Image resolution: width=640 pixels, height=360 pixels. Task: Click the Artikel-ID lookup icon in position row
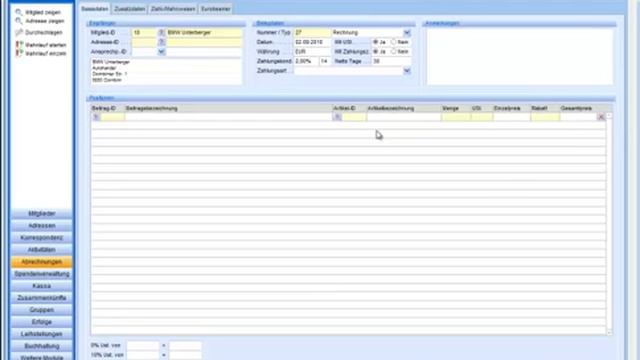coord(337,117)
